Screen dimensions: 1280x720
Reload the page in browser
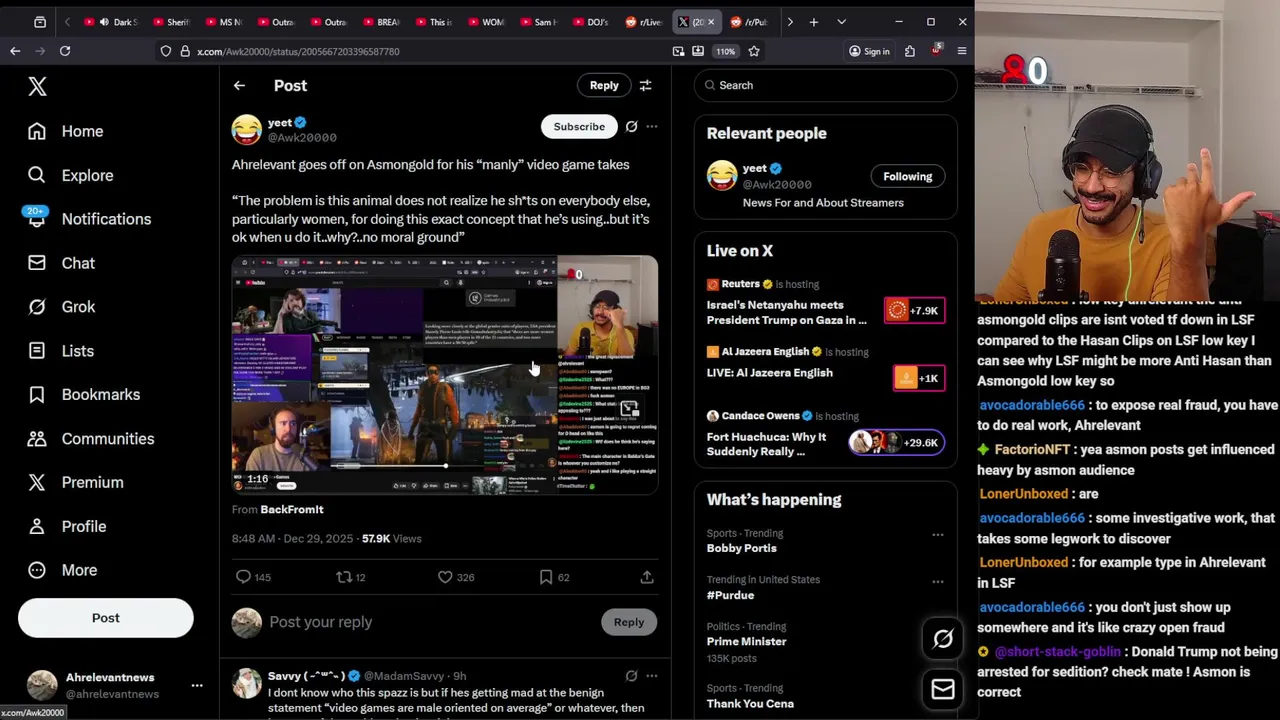[x=65, y=51]
